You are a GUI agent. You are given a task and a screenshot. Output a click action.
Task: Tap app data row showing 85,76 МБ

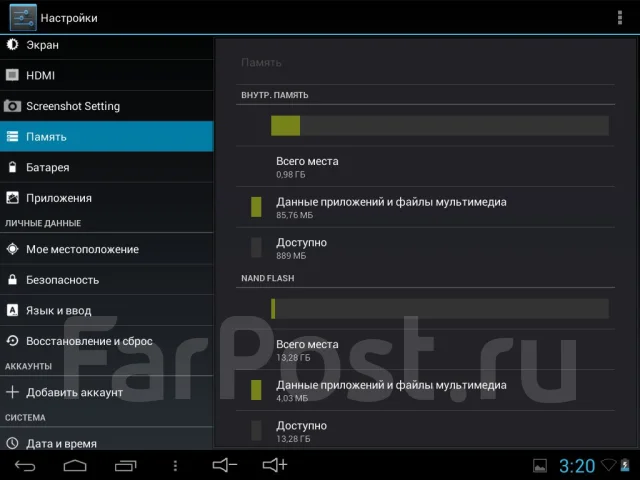pyautogui.click(x=425, y=207)
